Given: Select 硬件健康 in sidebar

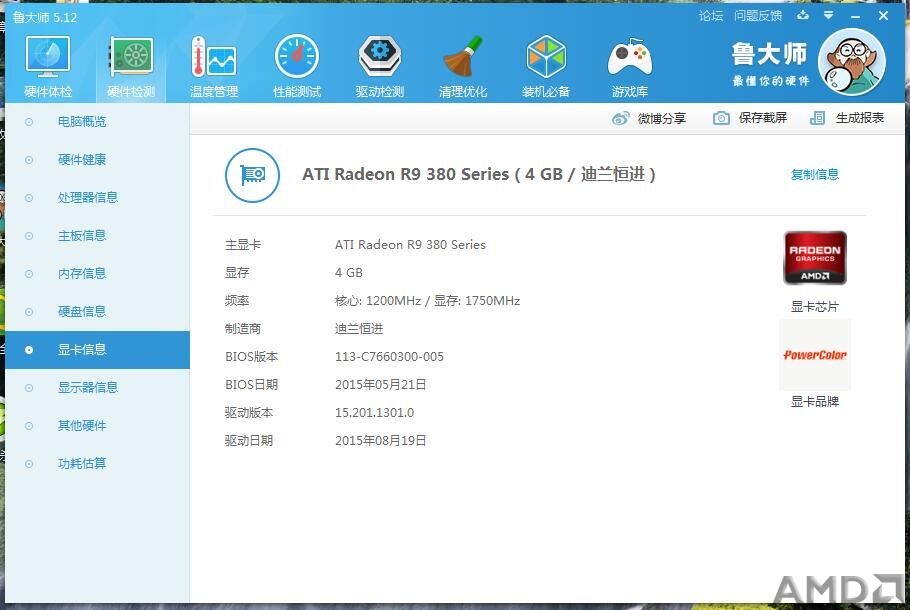Looking at the screenshot, I should pyautogui.click(x=98, y=160).
